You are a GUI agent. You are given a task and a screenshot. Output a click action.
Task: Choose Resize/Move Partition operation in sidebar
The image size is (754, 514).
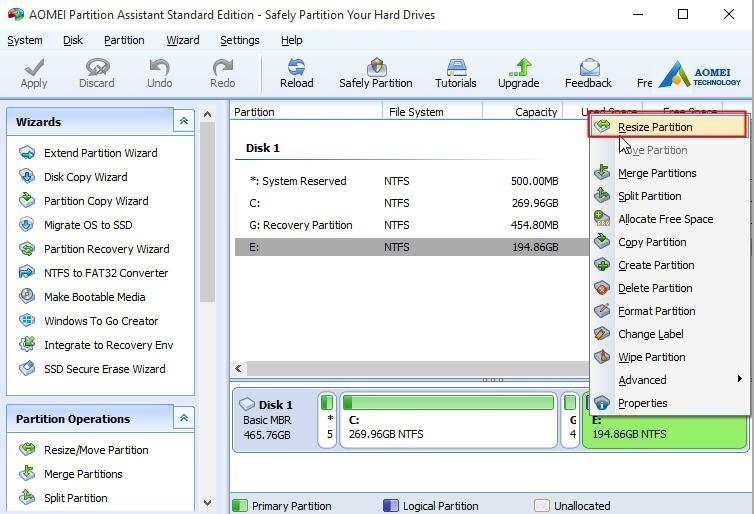coord(96,450)
